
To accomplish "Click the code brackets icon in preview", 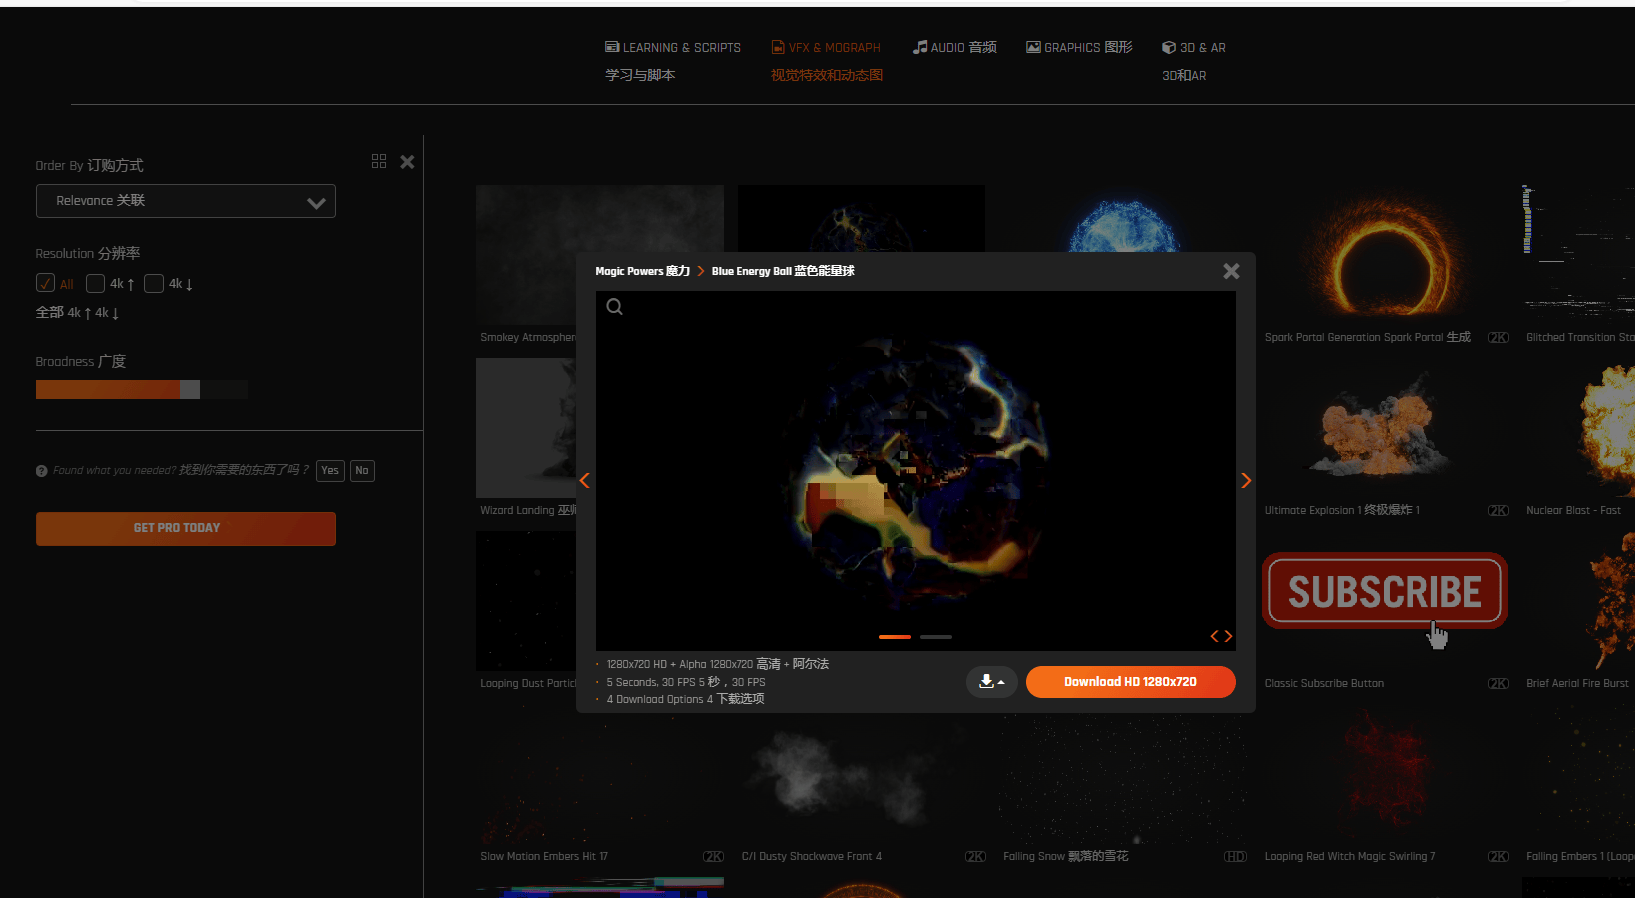I will [x=1221, y=636].
